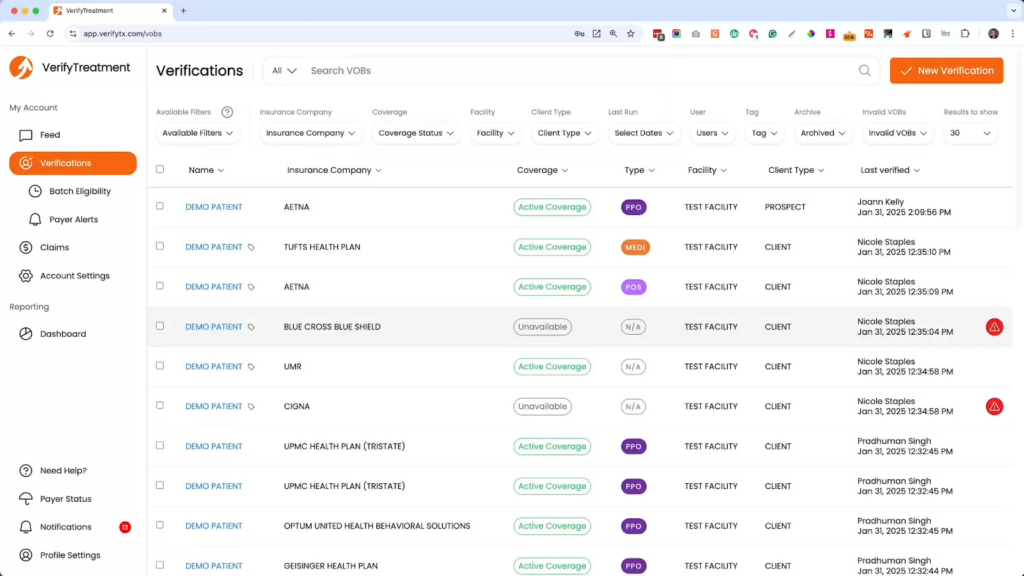Click the purple PPO badge in Aetna row

(x=633, y=207)
